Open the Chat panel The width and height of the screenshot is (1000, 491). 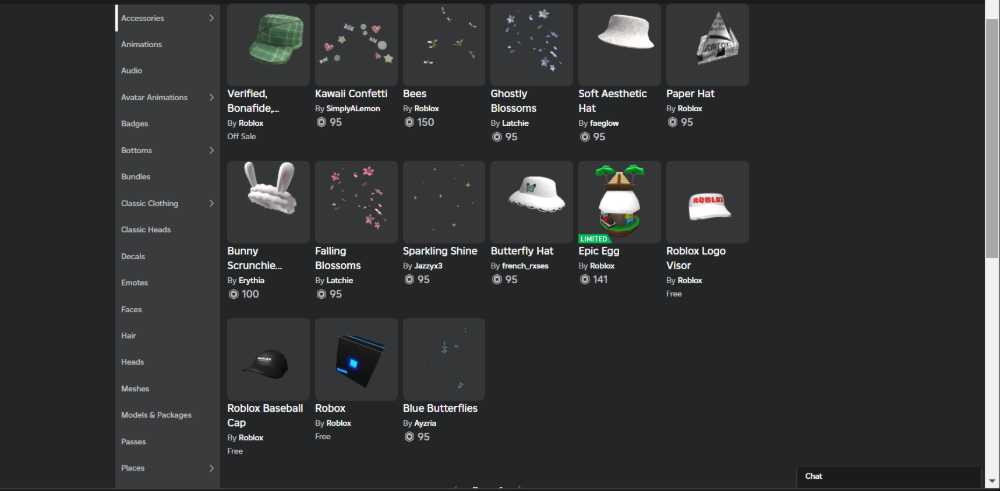click(888, 476)
